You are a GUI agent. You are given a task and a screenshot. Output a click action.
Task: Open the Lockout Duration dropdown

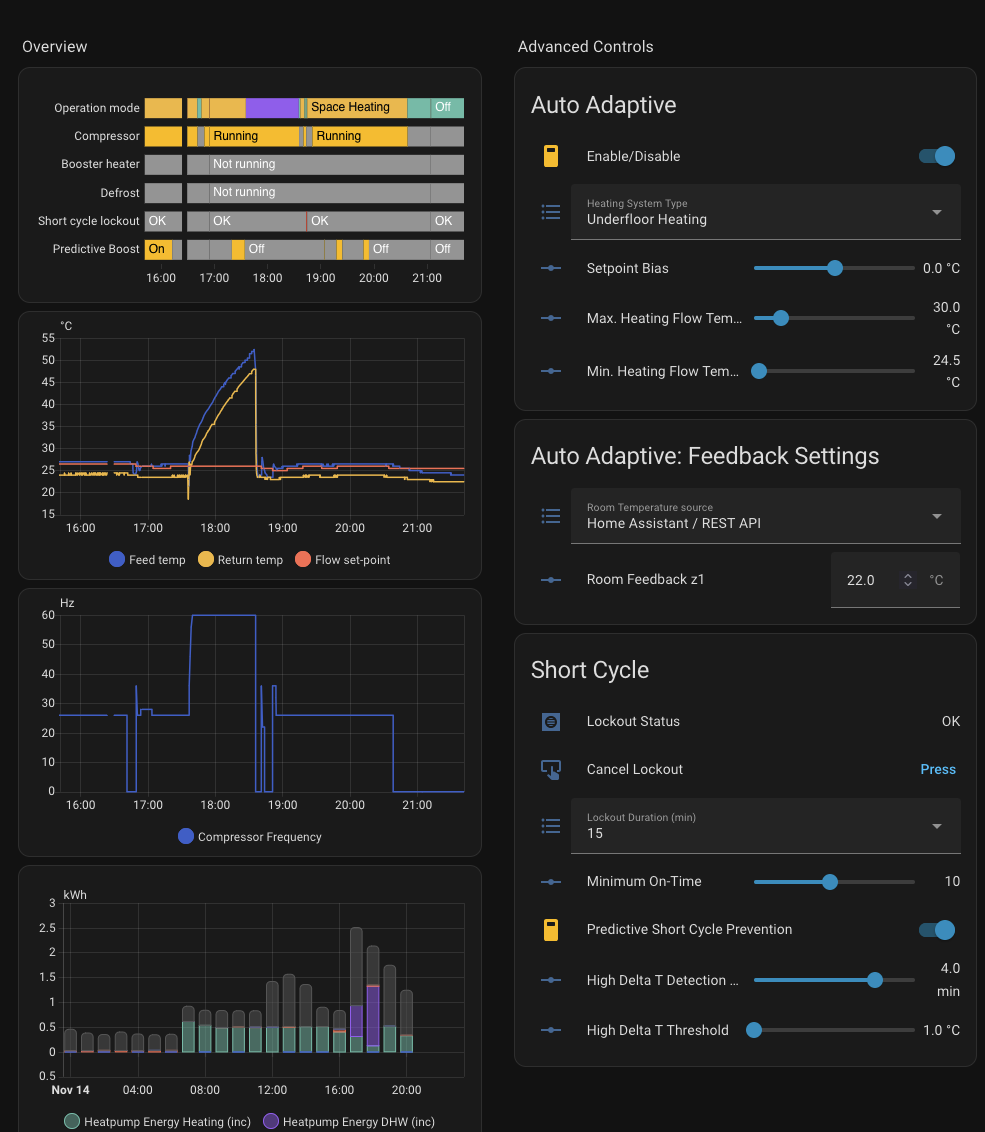pyautogui.click(x=765, y=826)
